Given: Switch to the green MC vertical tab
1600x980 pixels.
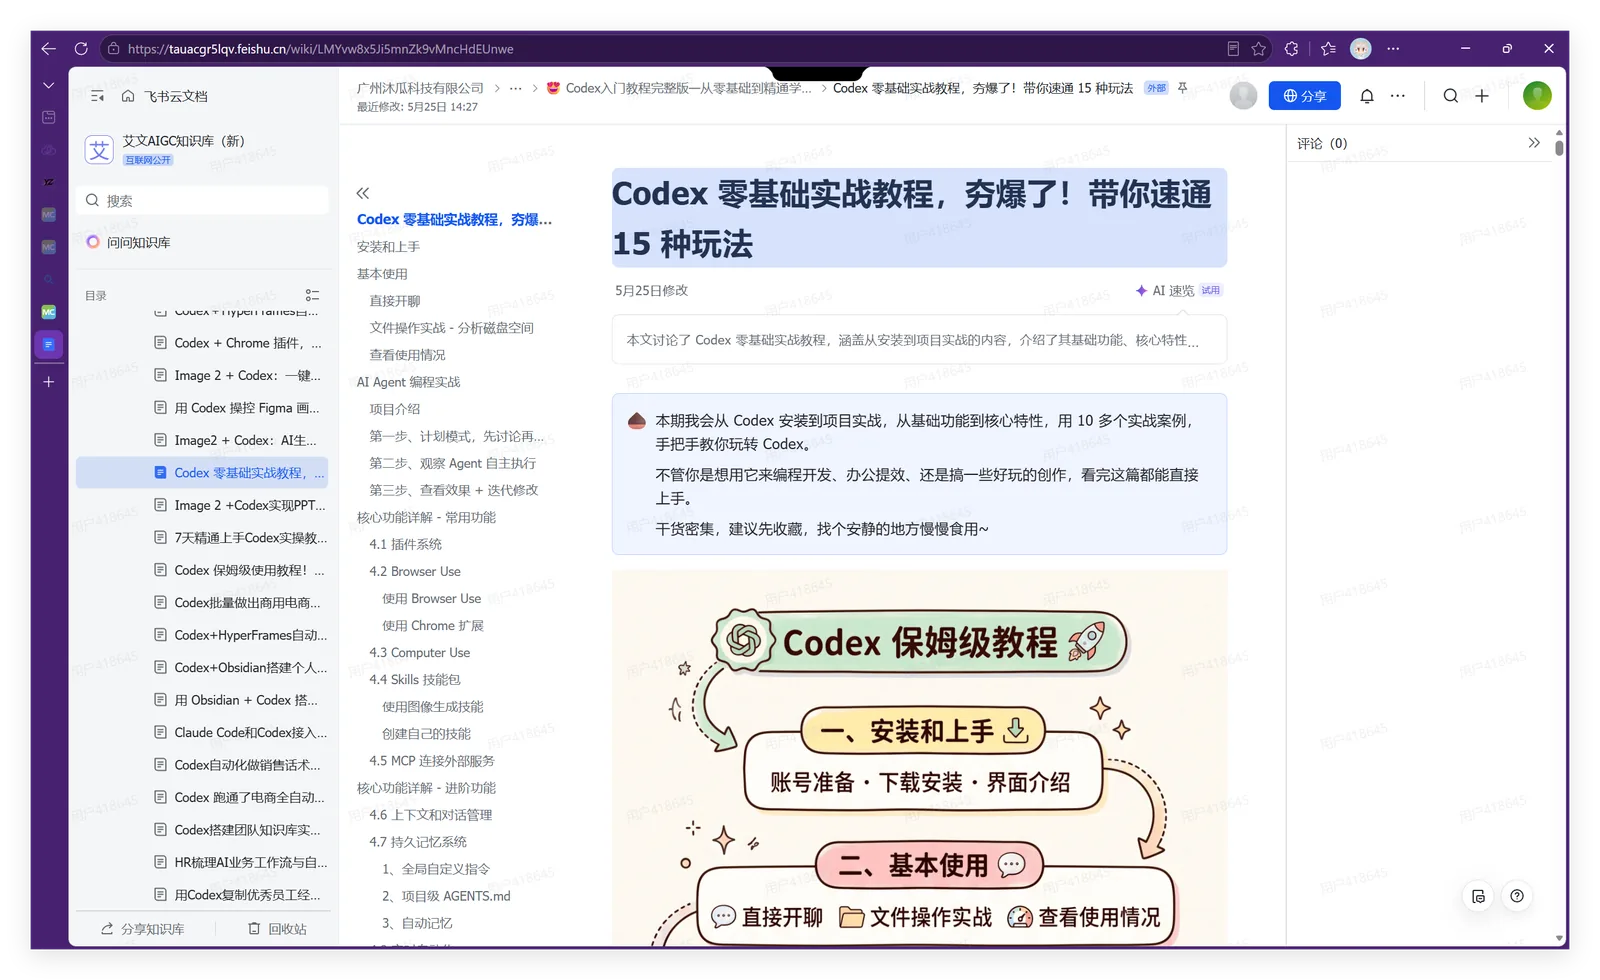Looking at the screenshot, I should (x=48, y=312).
